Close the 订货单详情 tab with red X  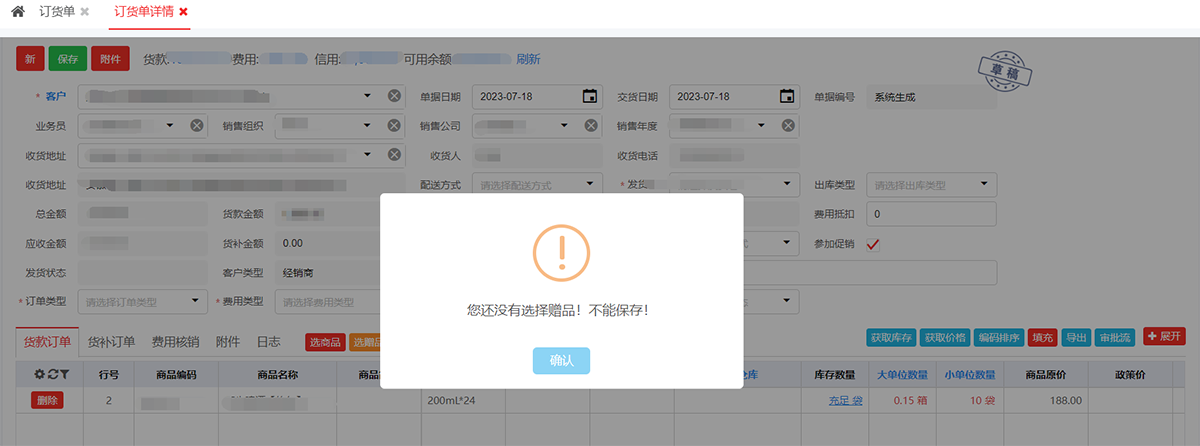click(183, 11)
